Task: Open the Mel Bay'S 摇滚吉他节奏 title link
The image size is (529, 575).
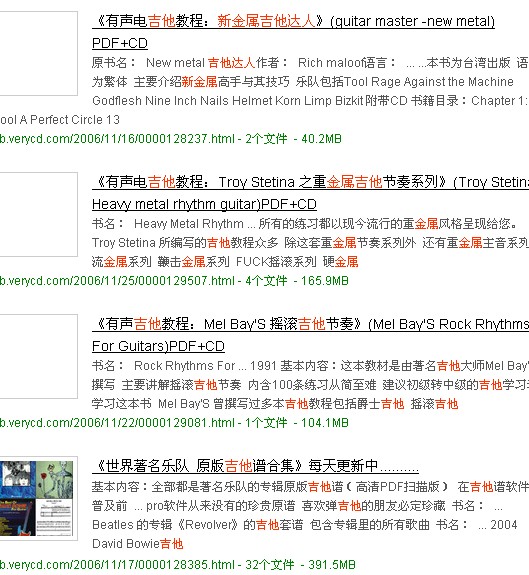Action: (x=311, y=335)
